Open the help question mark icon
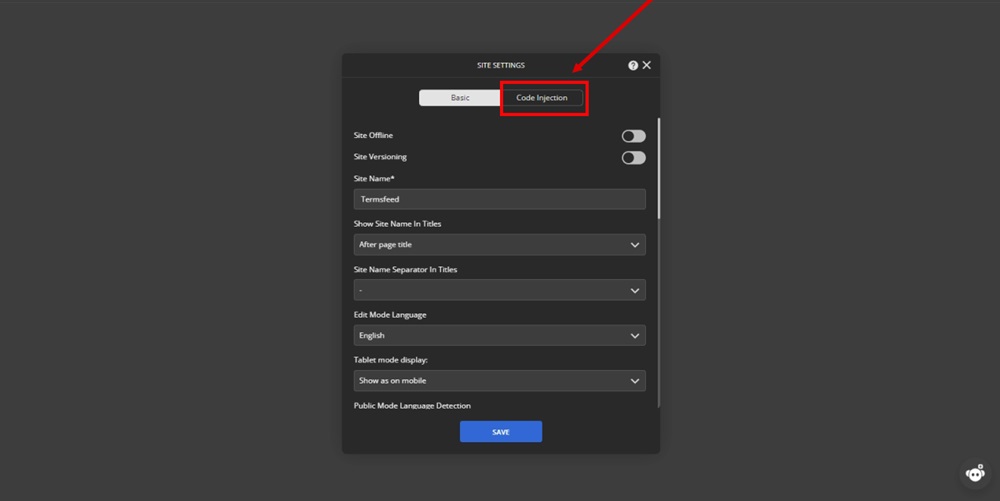1000x501 pixels. click(633, 65)
